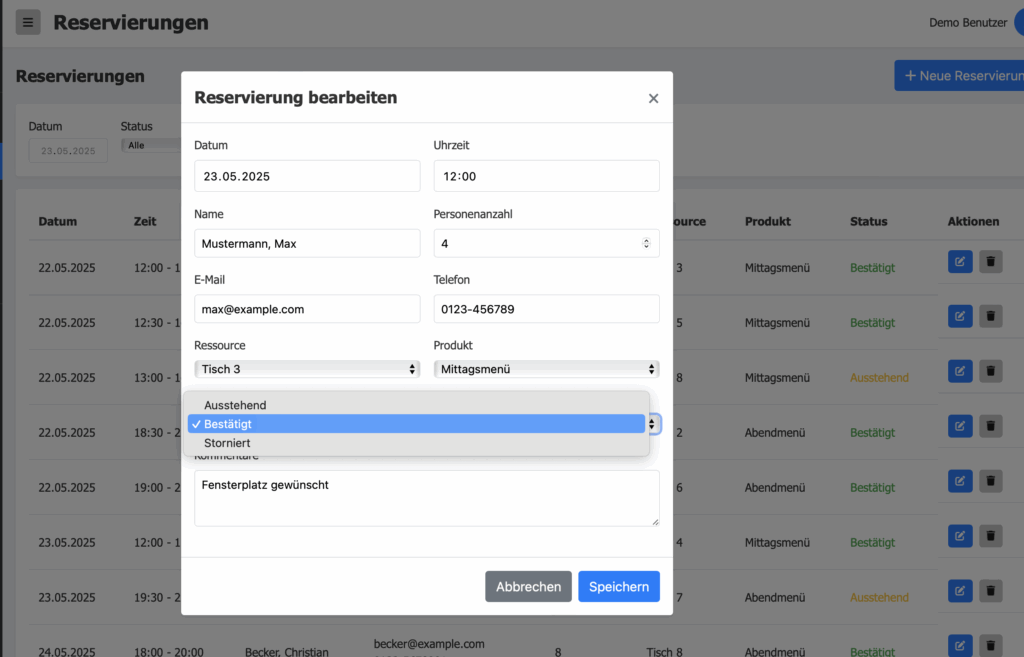Pick Storniert from the status list

[x=416, y=443]
